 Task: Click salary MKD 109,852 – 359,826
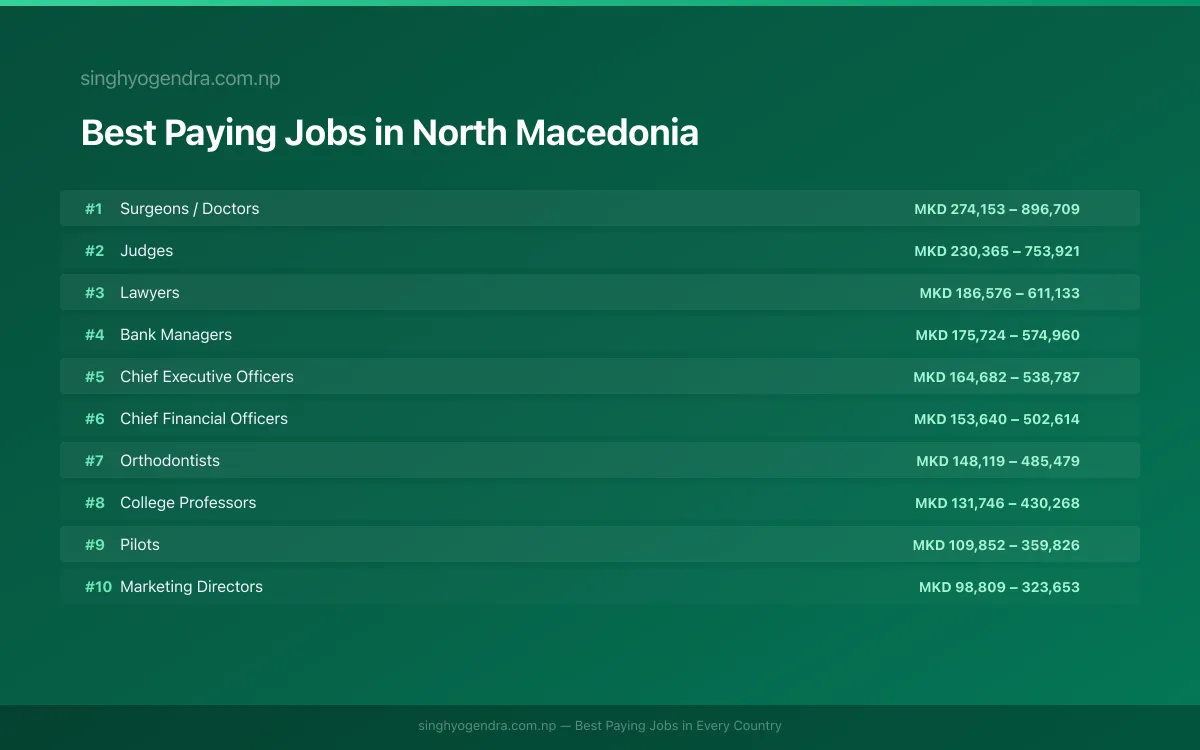pos(997,545)
